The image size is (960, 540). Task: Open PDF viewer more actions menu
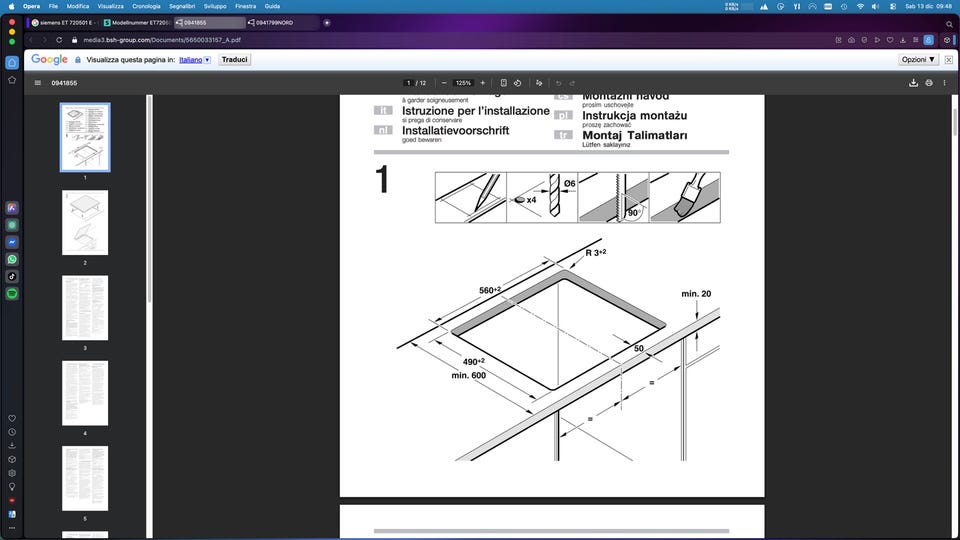point(944,83)
